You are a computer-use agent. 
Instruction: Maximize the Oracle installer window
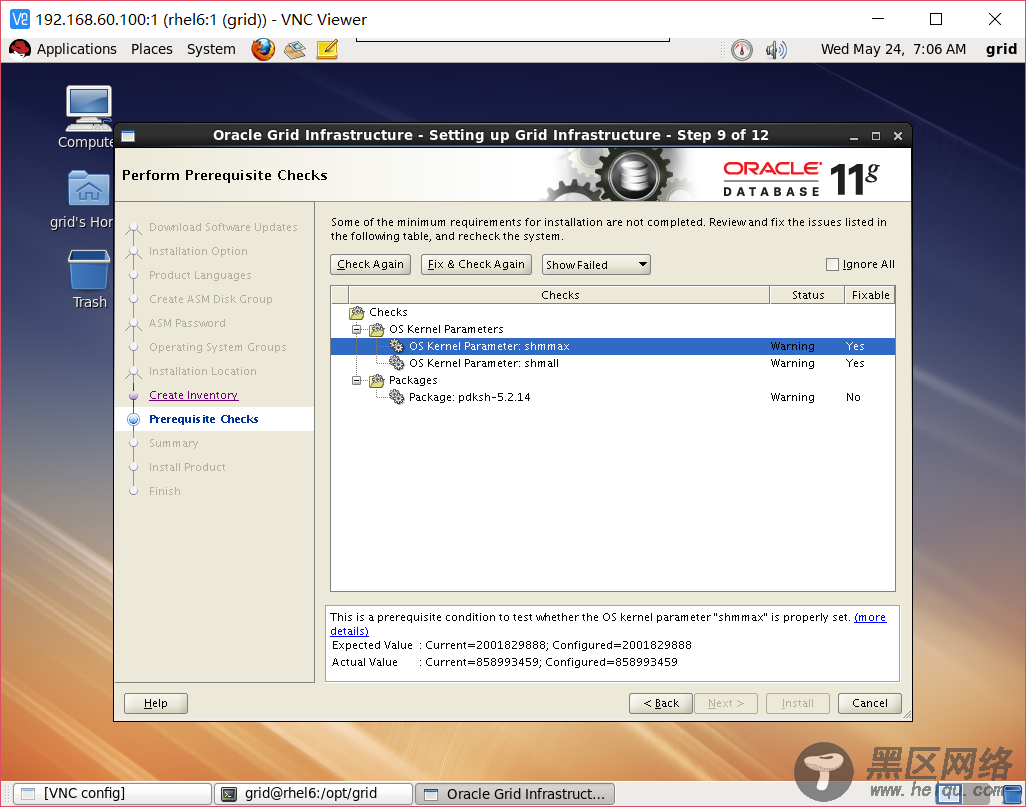(x=876, y=136)
